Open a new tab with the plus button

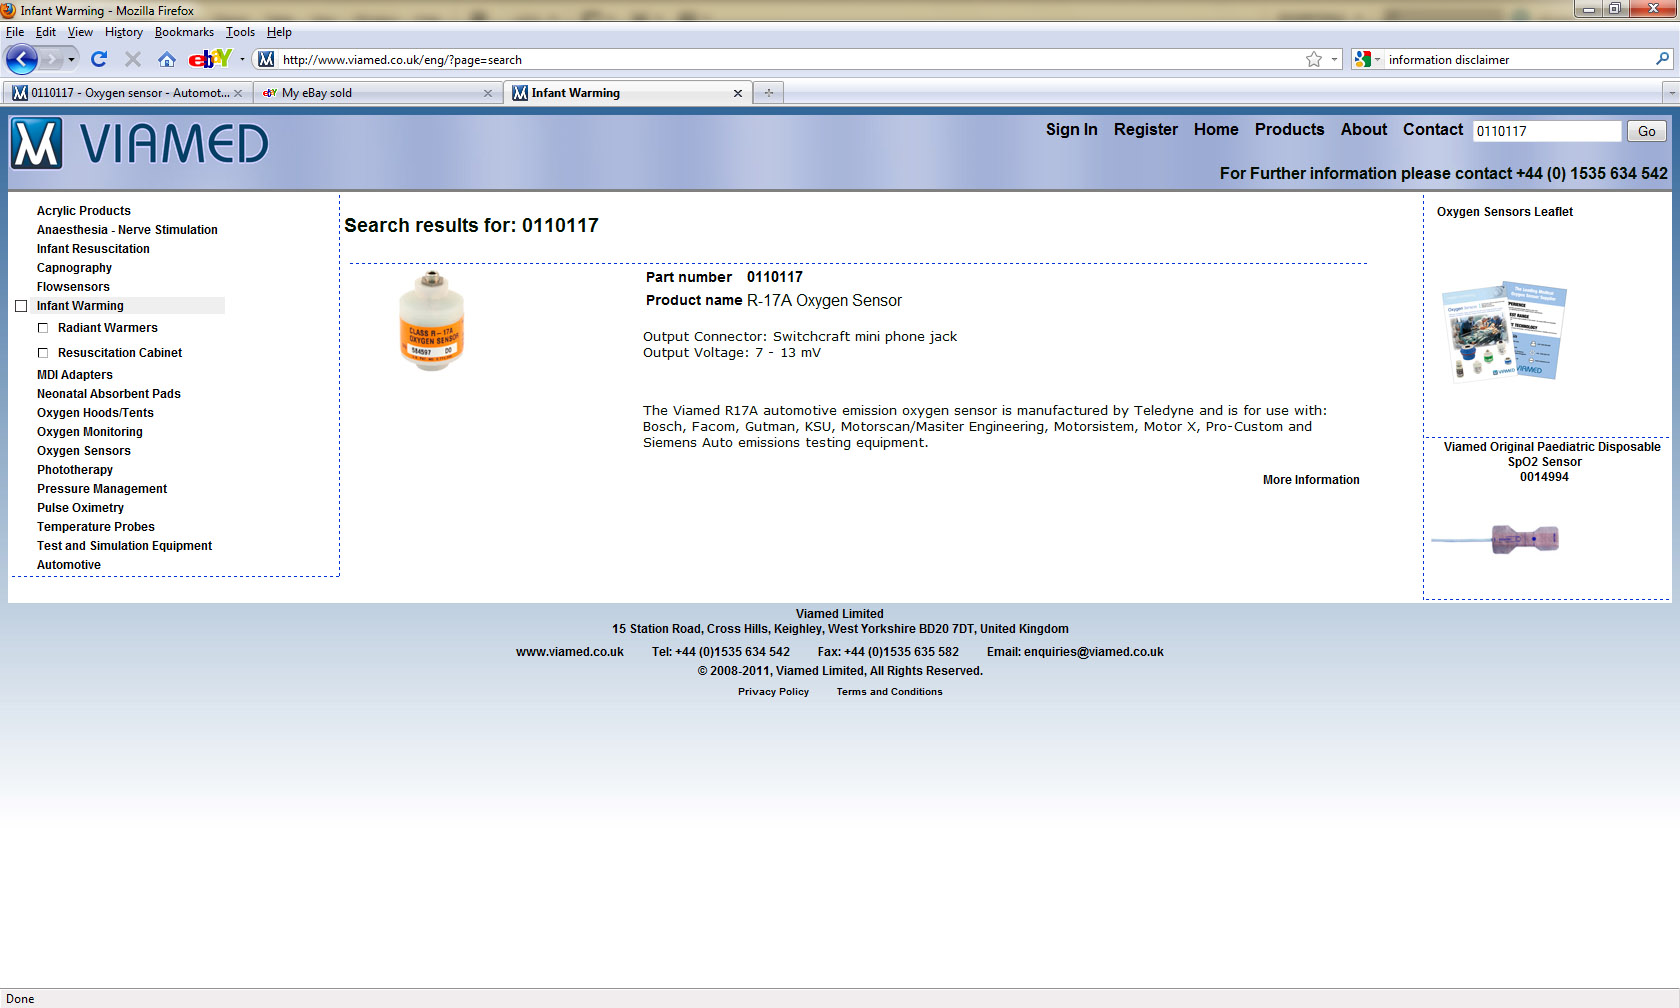click(768, 93)
